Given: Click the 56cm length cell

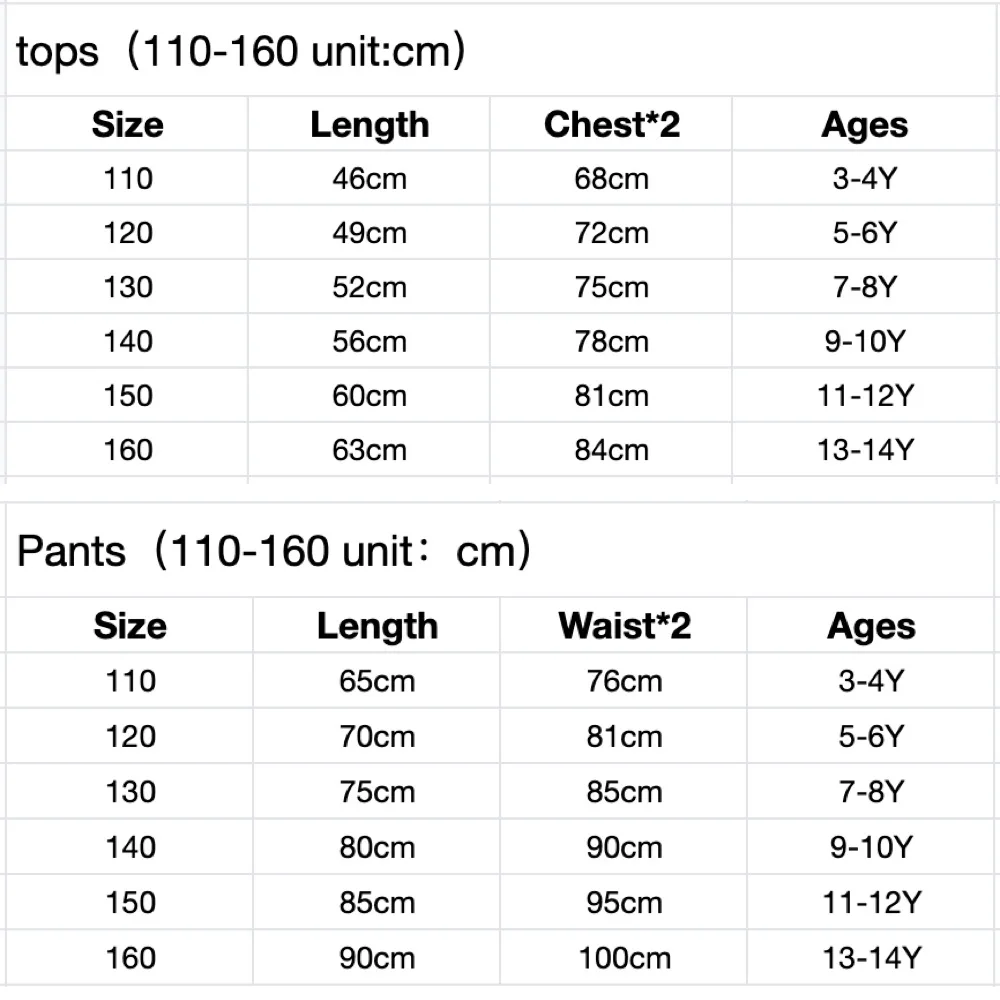Looking at the screenshot, I should tap(369, 341).
